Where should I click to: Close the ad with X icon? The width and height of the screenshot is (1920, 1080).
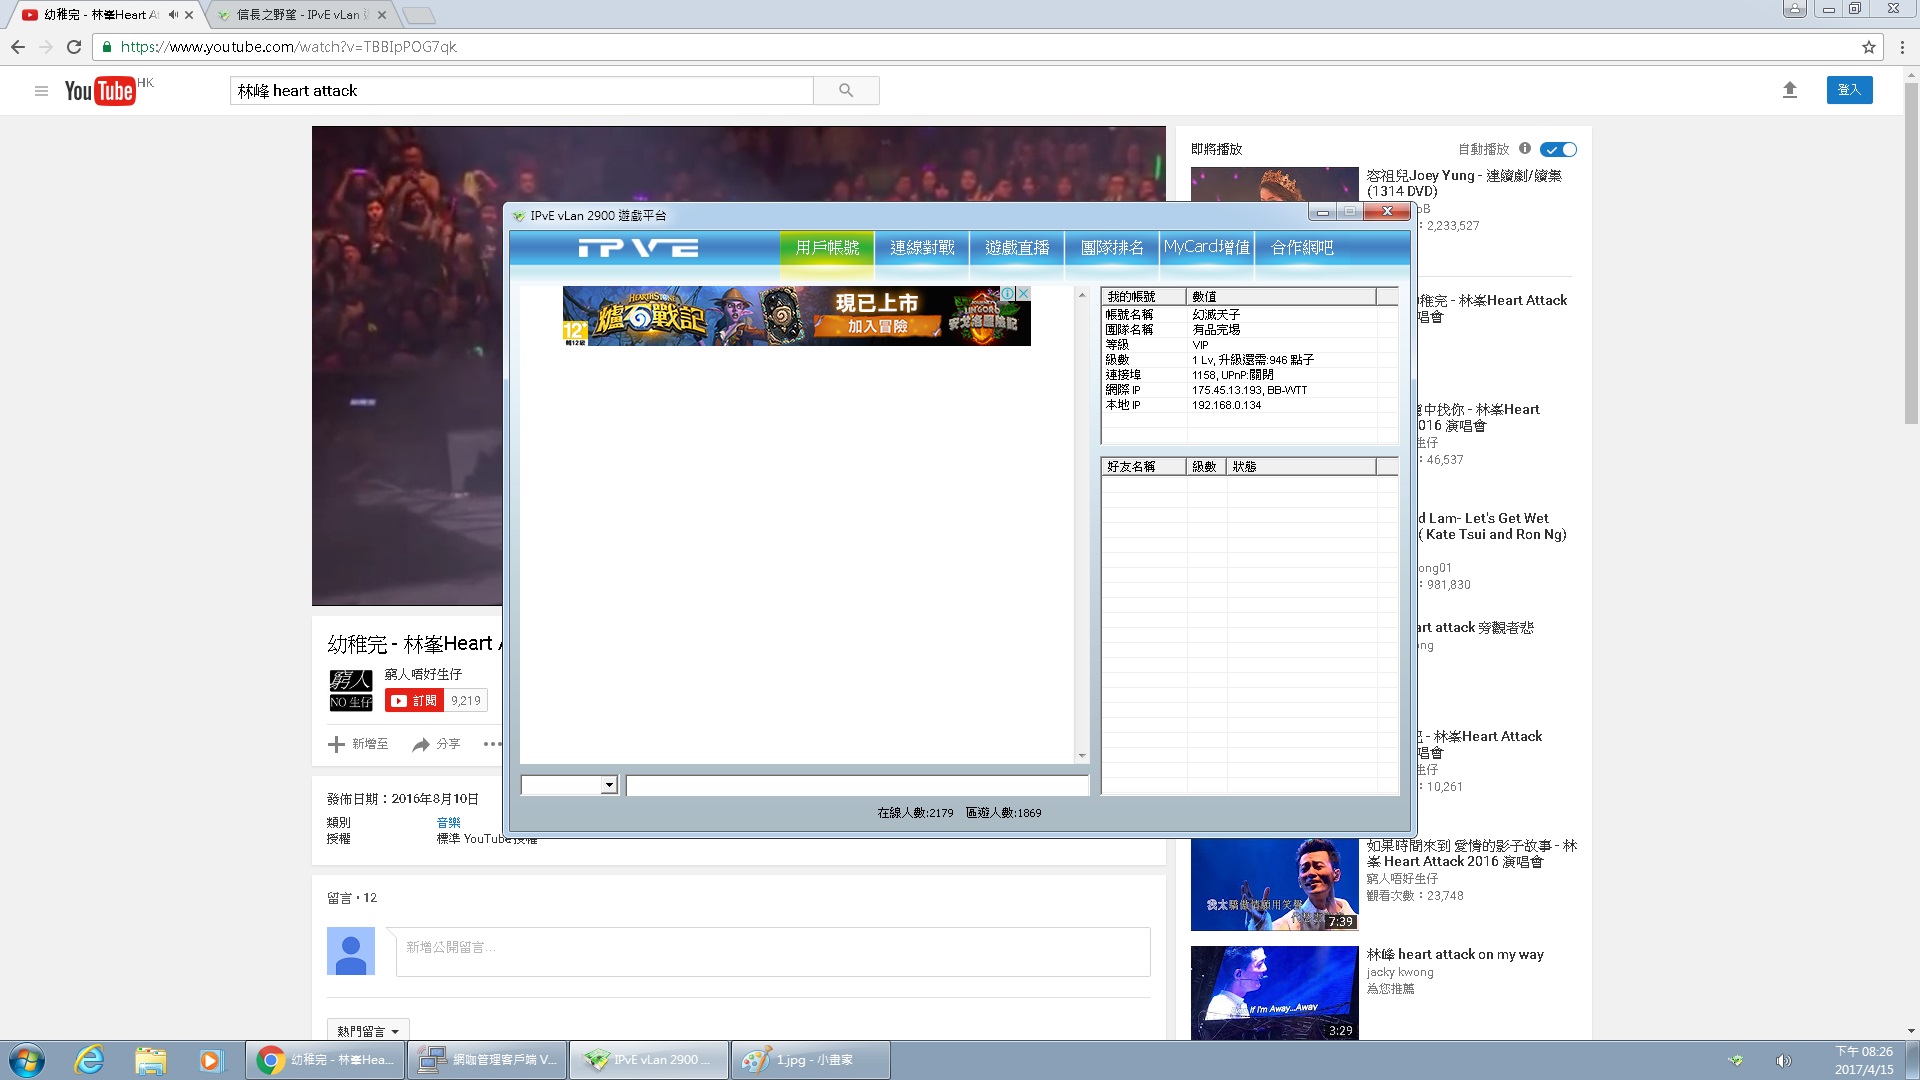(x=1023, y=293)
